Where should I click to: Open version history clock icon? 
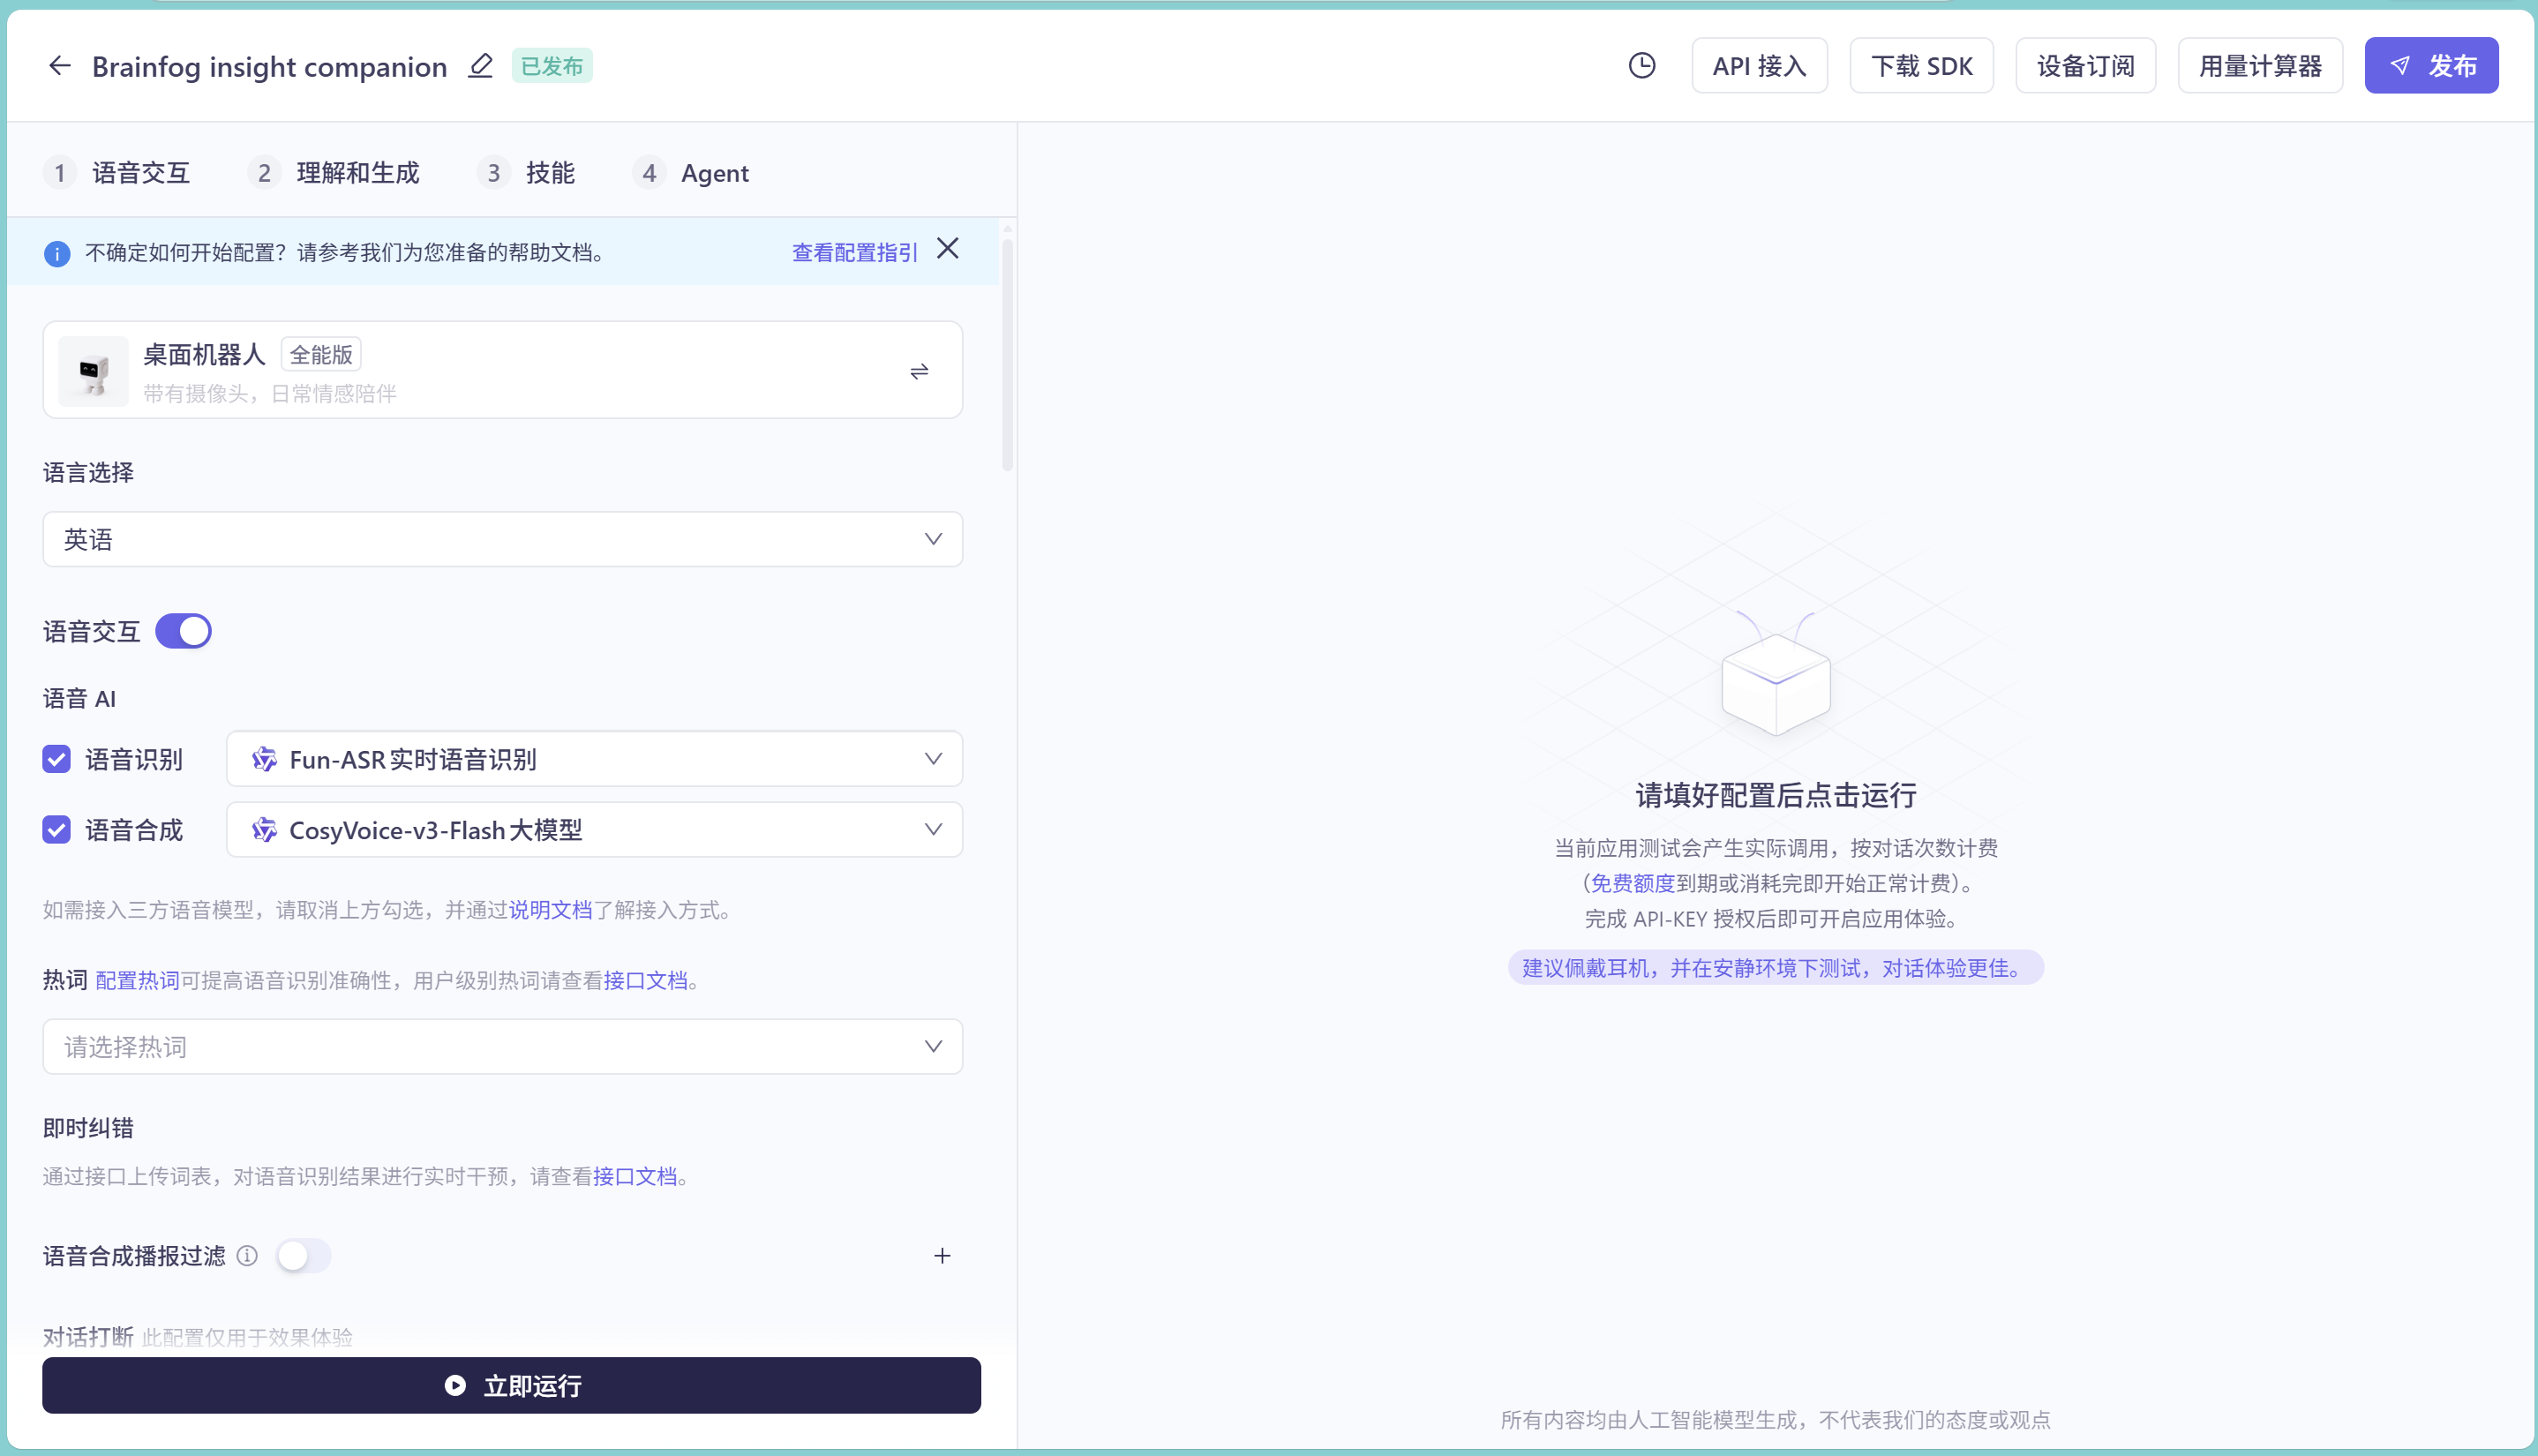point(1641,66)
